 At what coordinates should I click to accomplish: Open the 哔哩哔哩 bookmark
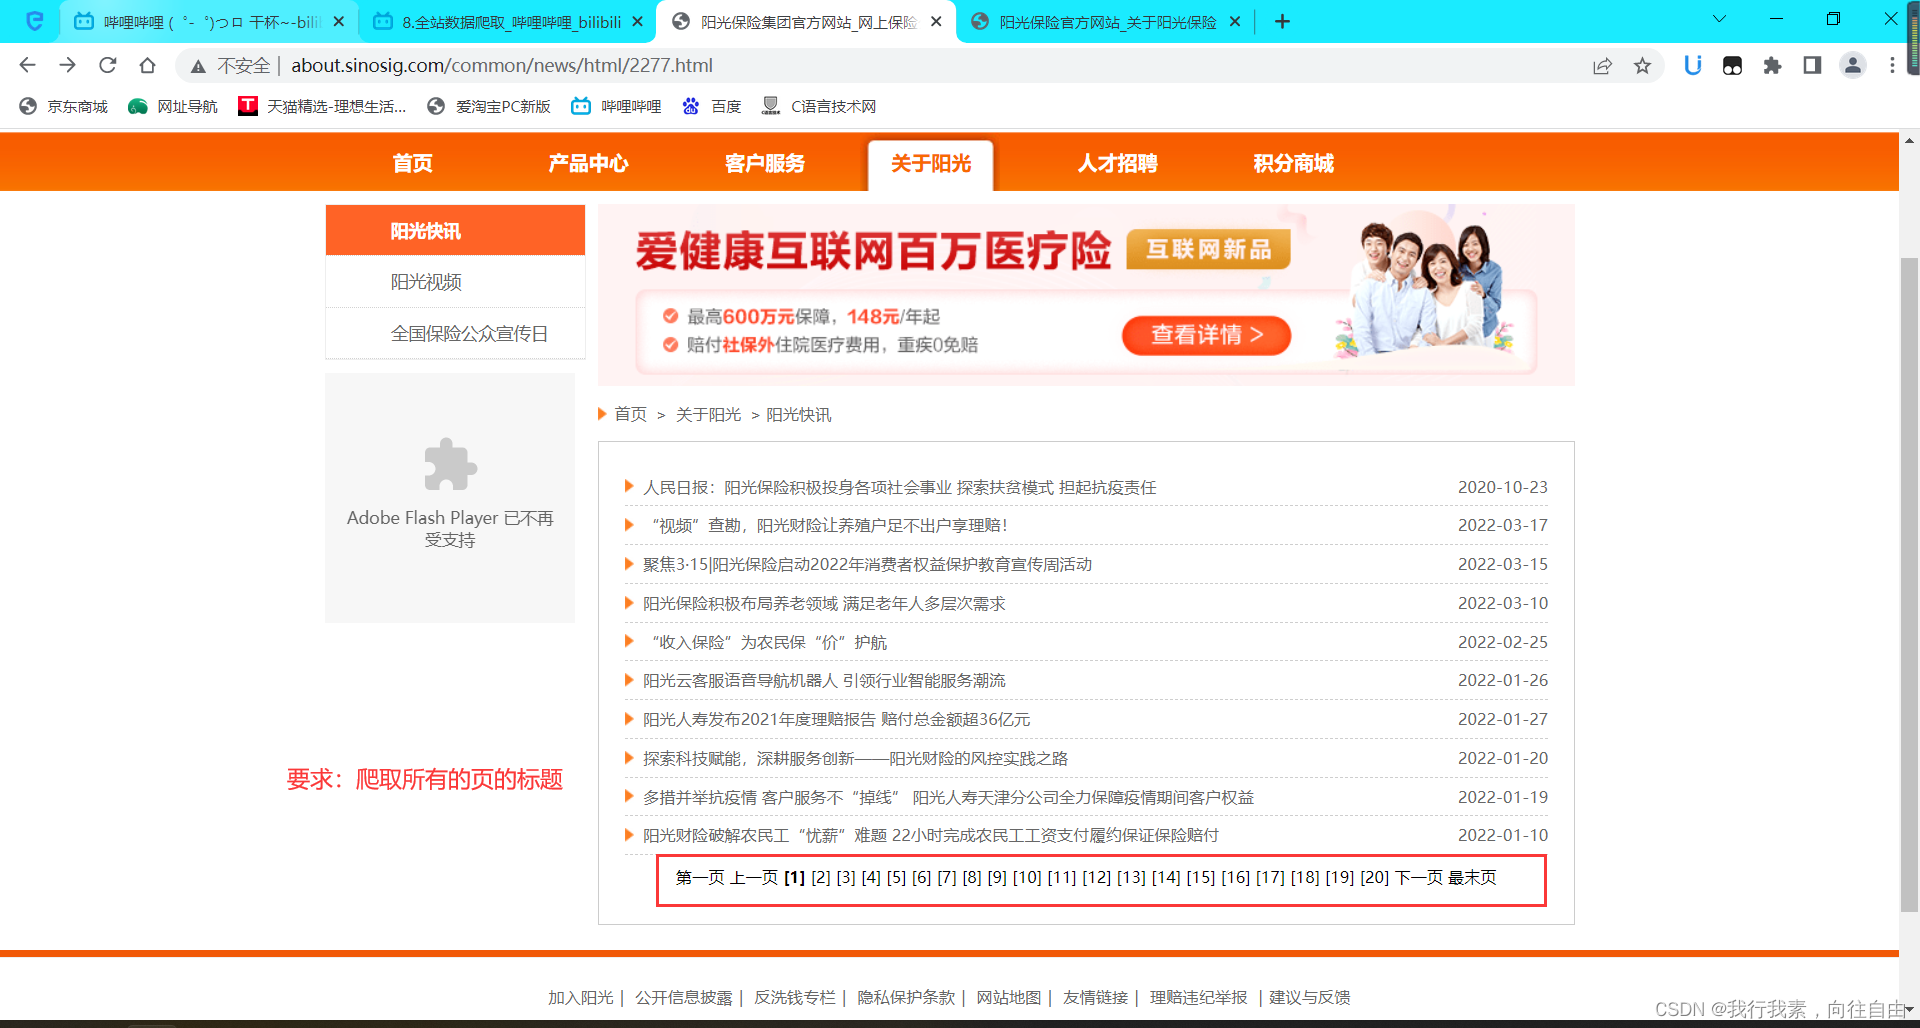pyautogui.click(x=616, y=106)
